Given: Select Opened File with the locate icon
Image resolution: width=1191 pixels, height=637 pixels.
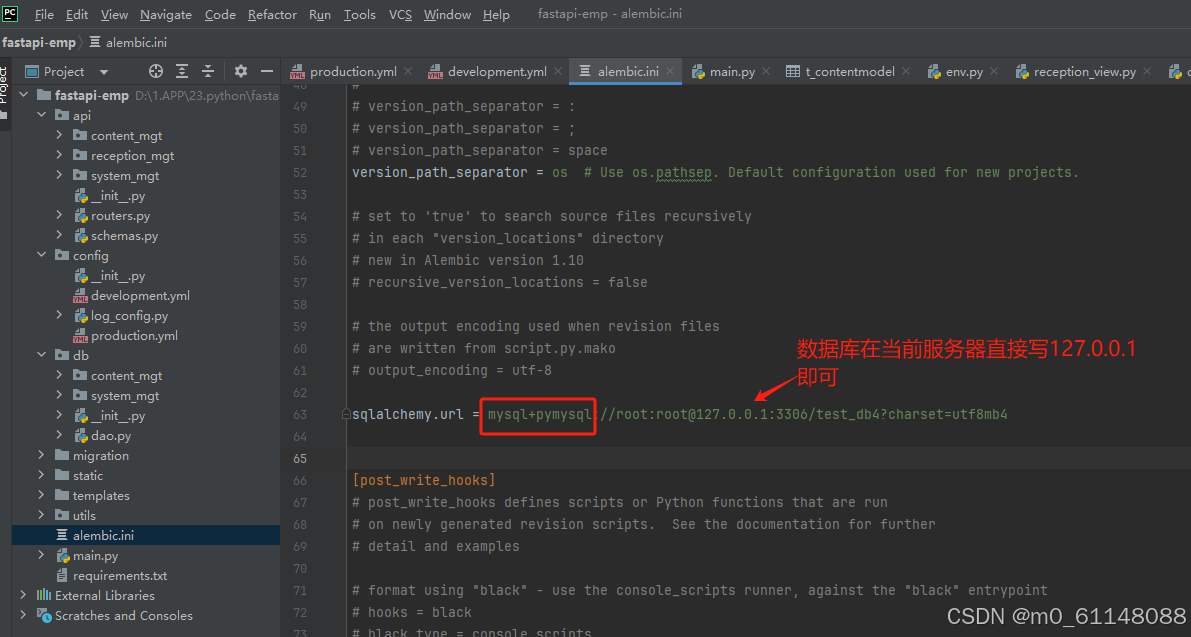Looking at the screenshot, I should tap(155, 71).
